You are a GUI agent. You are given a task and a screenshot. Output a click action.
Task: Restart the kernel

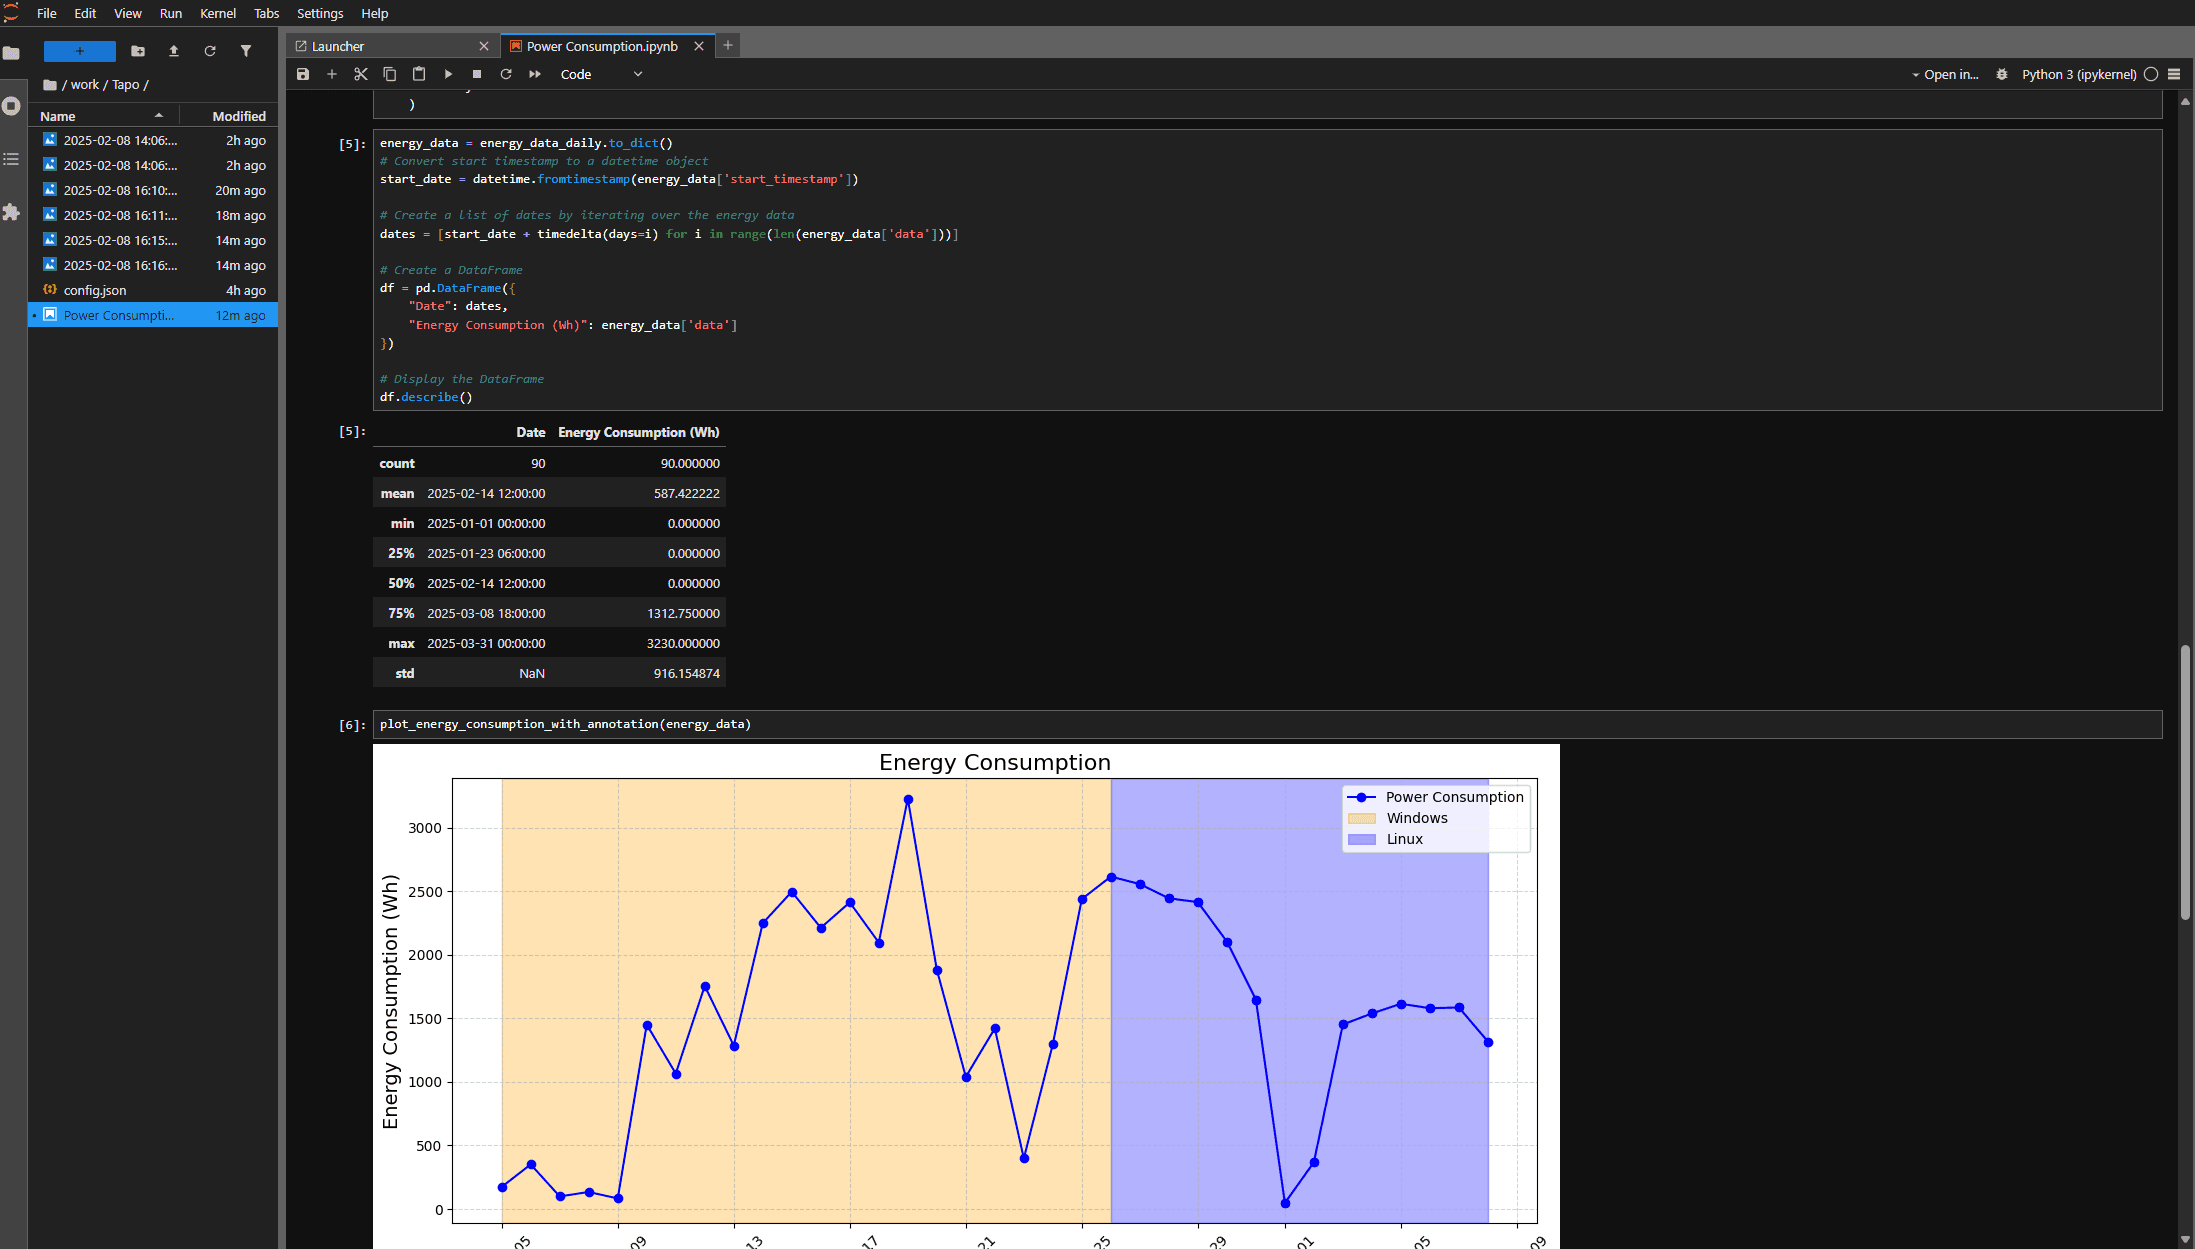pos(506,74)
